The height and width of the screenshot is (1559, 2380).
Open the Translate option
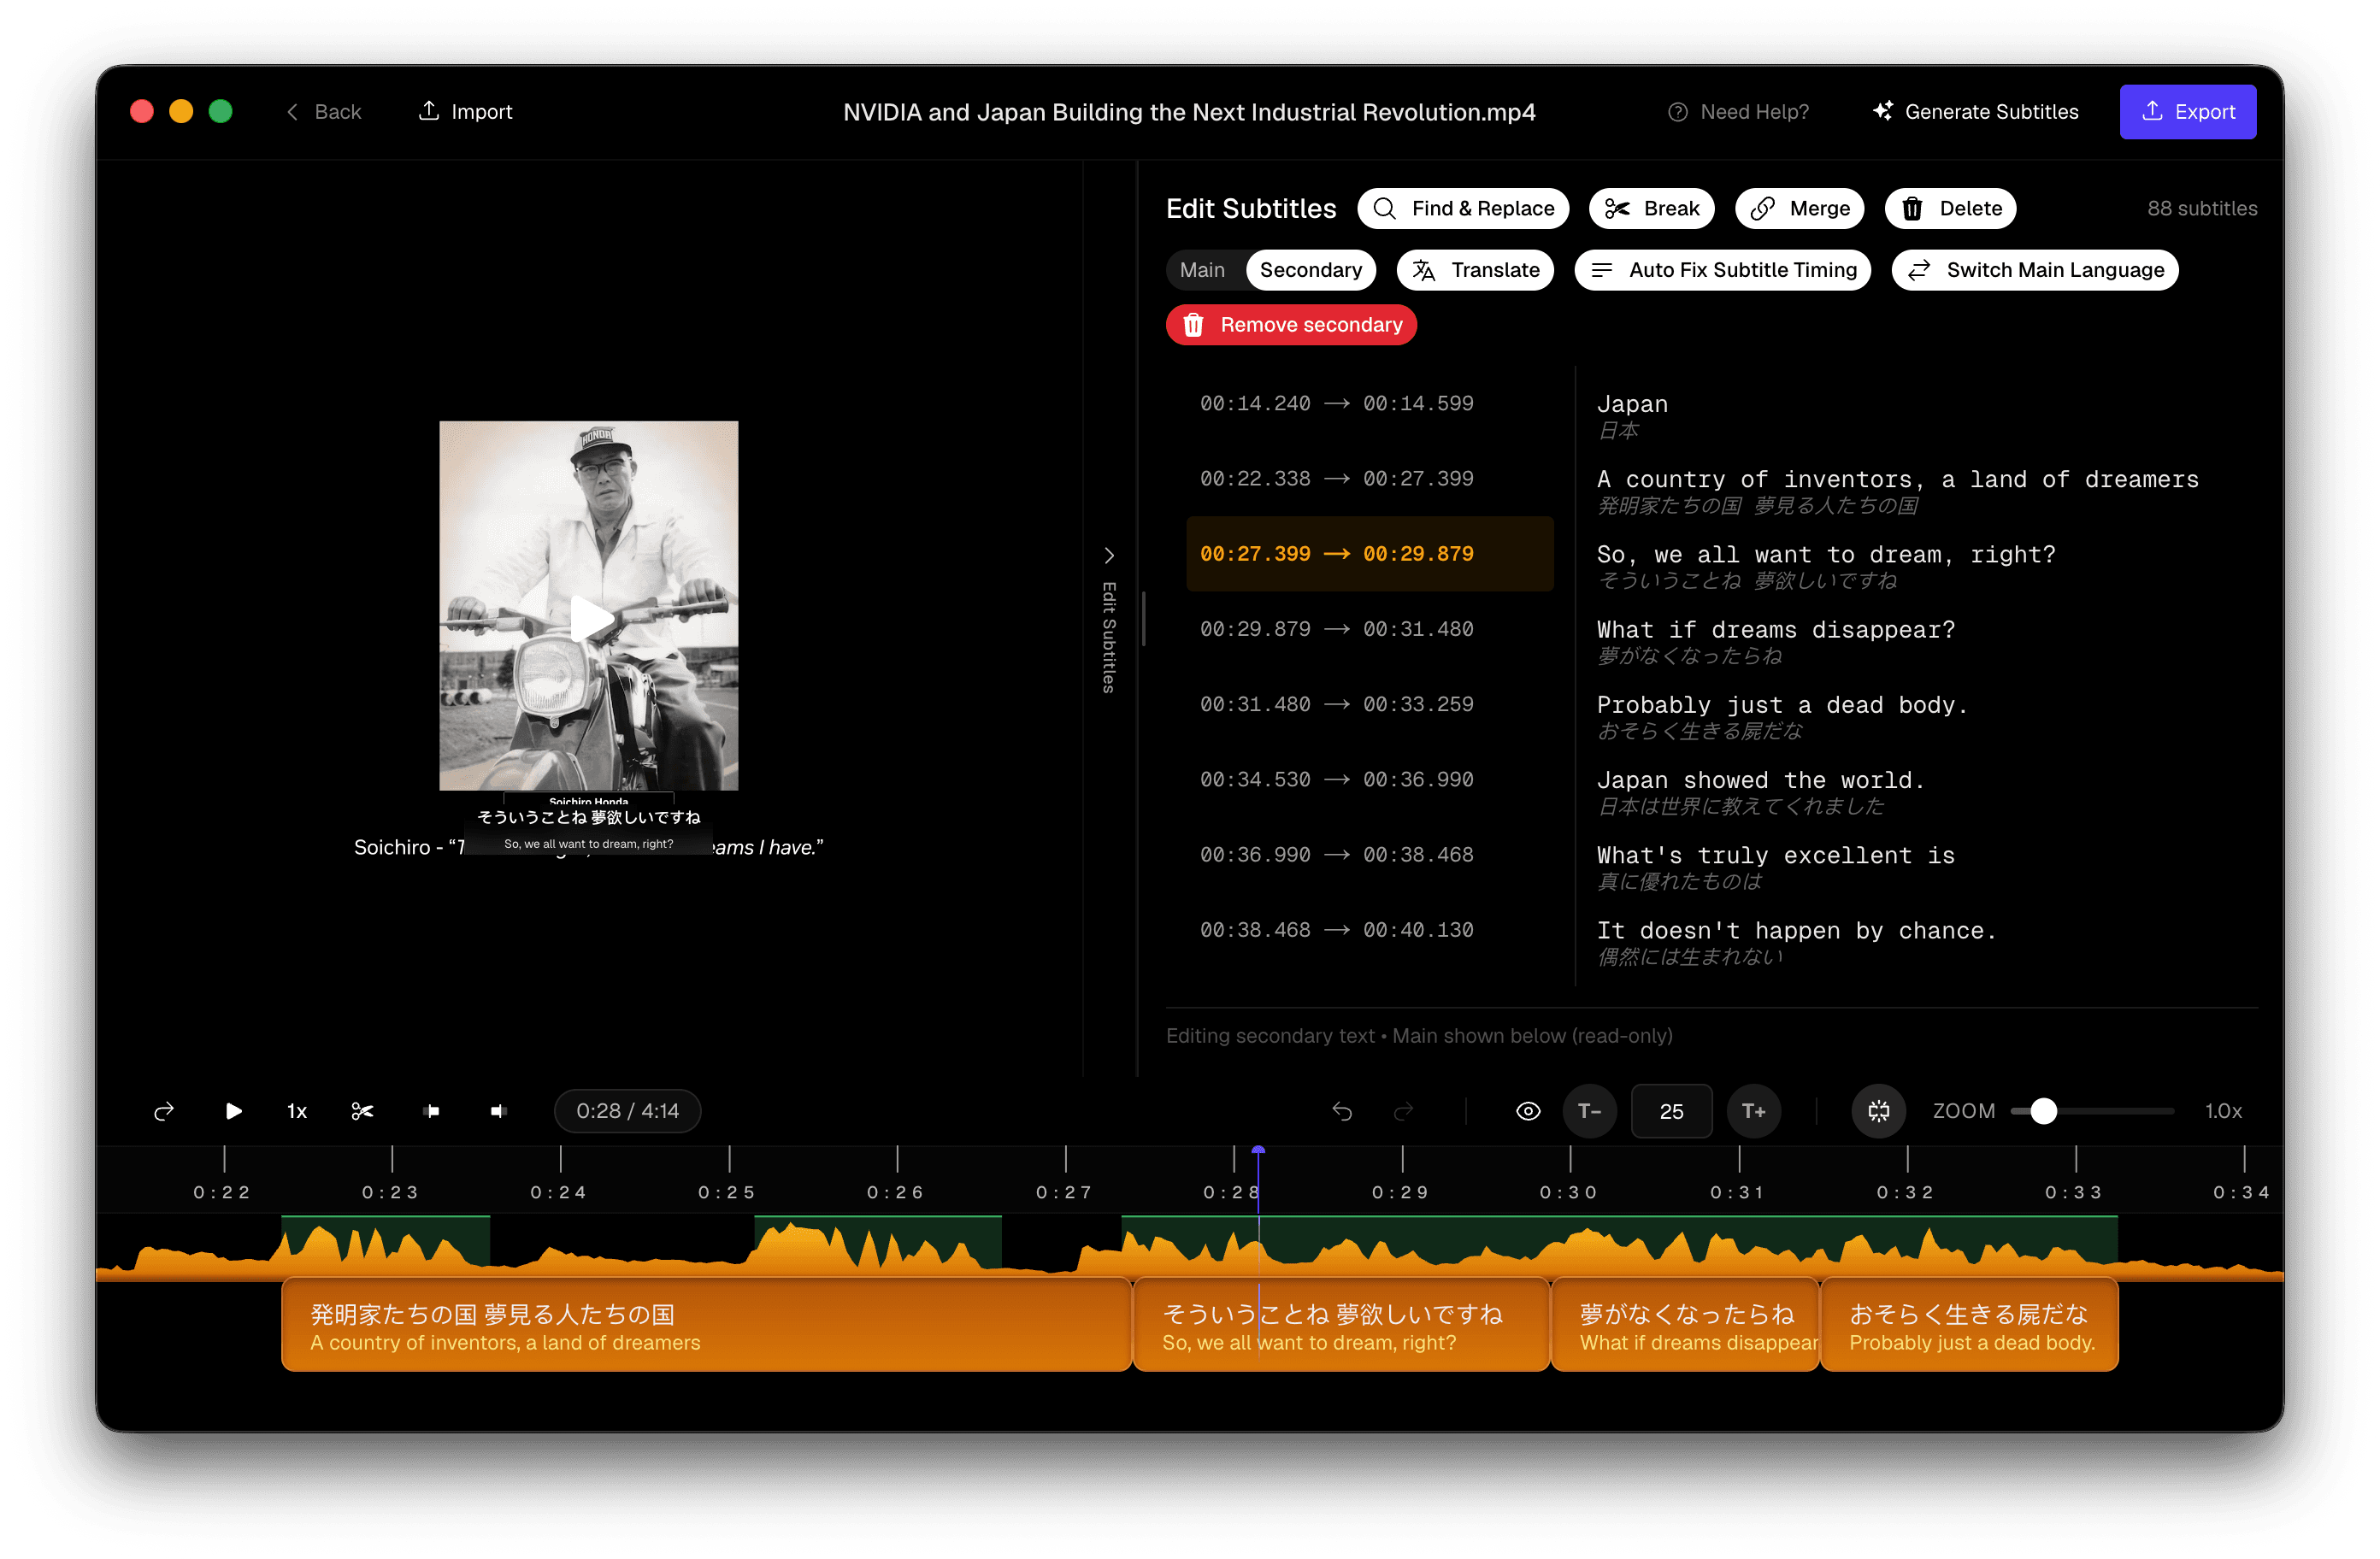[1475, 270]
